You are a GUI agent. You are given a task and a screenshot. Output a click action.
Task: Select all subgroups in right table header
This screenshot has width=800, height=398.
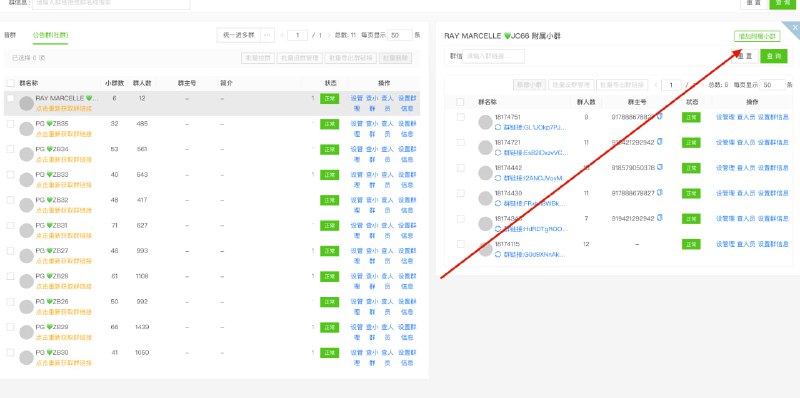(461, 102)
